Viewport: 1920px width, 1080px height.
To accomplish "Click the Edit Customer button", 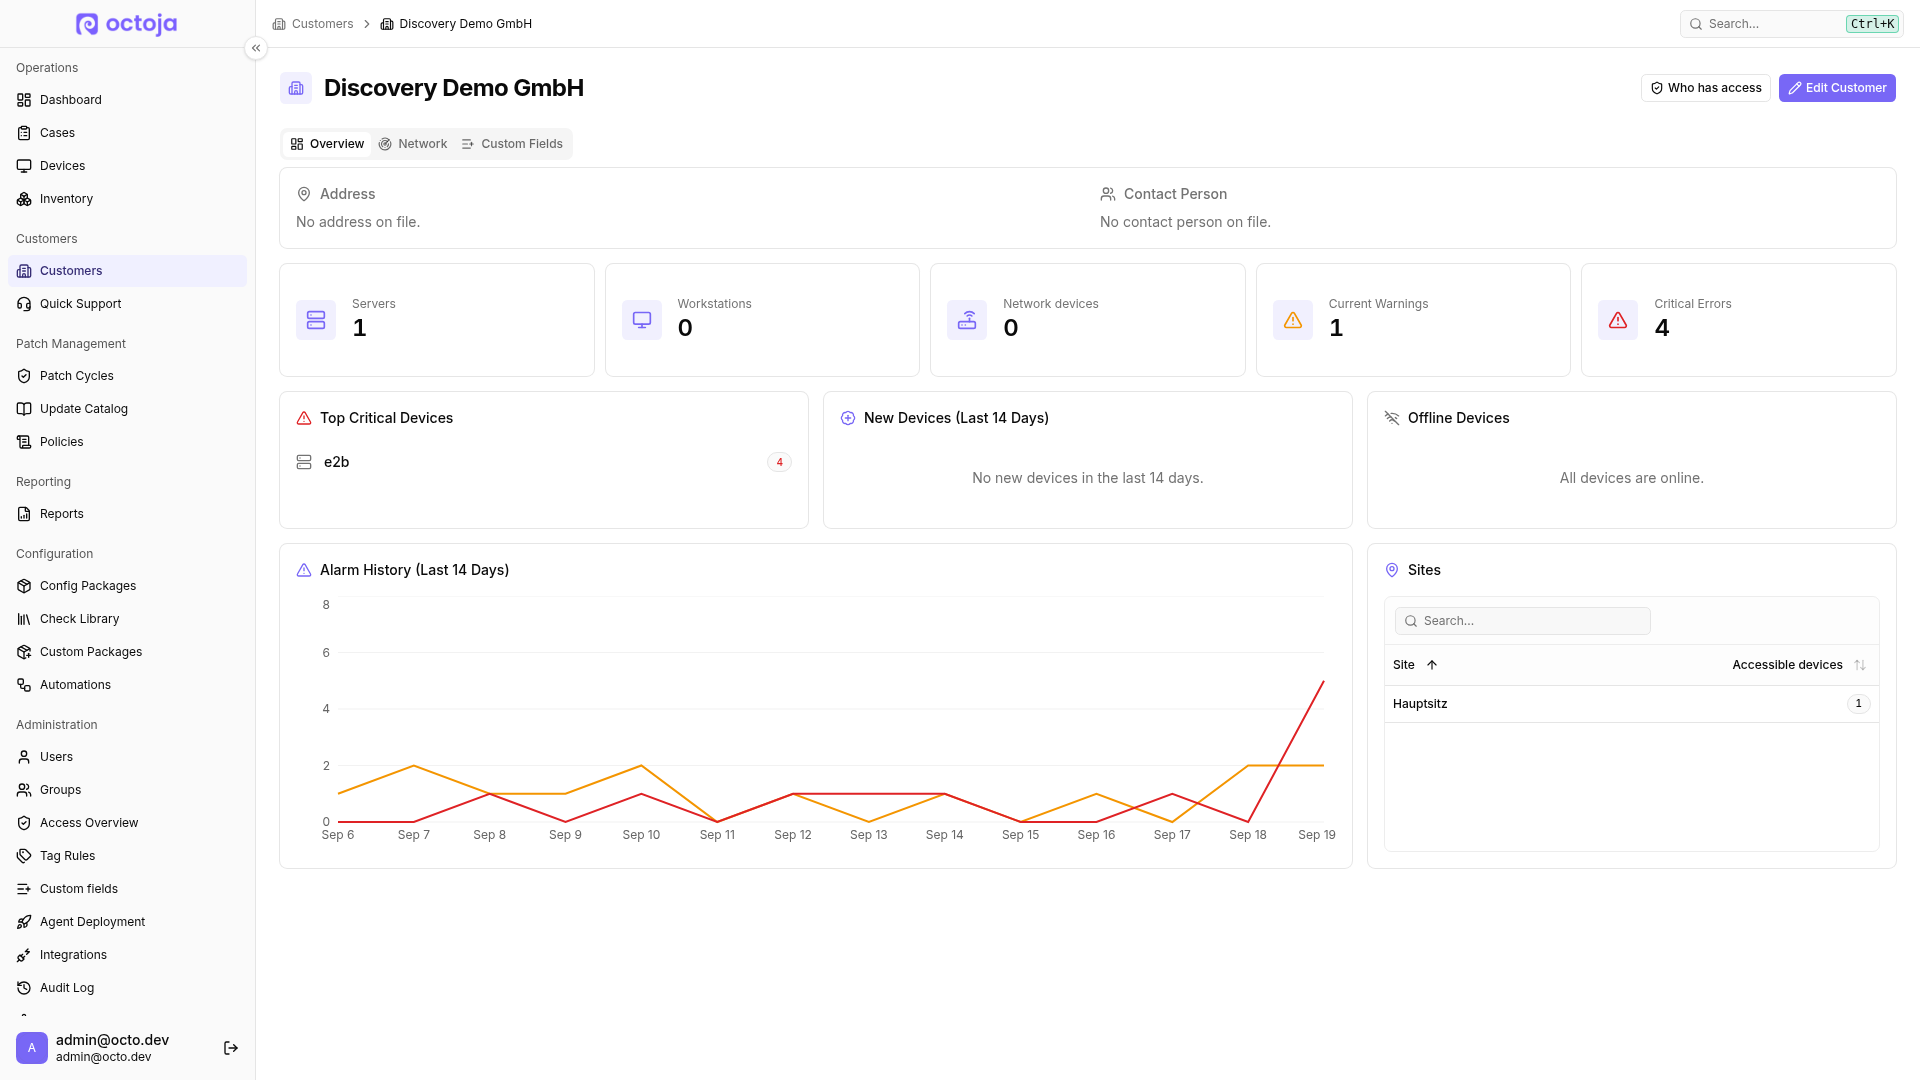I will point(1837,88).
